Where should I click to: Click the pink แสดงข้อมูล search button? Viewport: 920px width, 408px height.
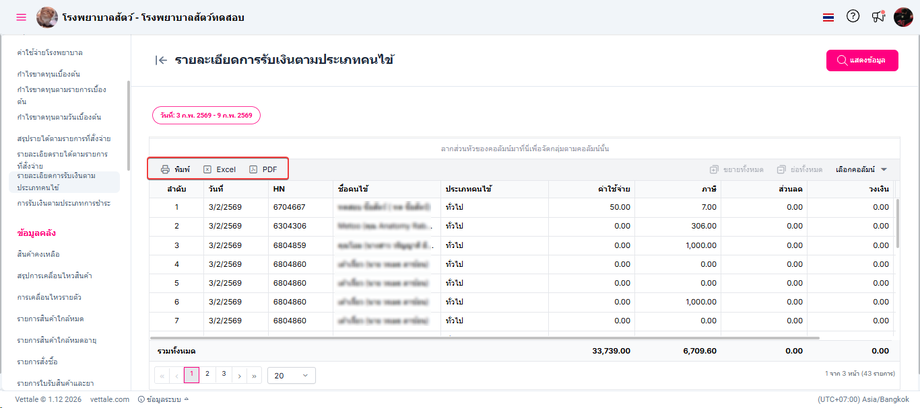coord(862,60)
